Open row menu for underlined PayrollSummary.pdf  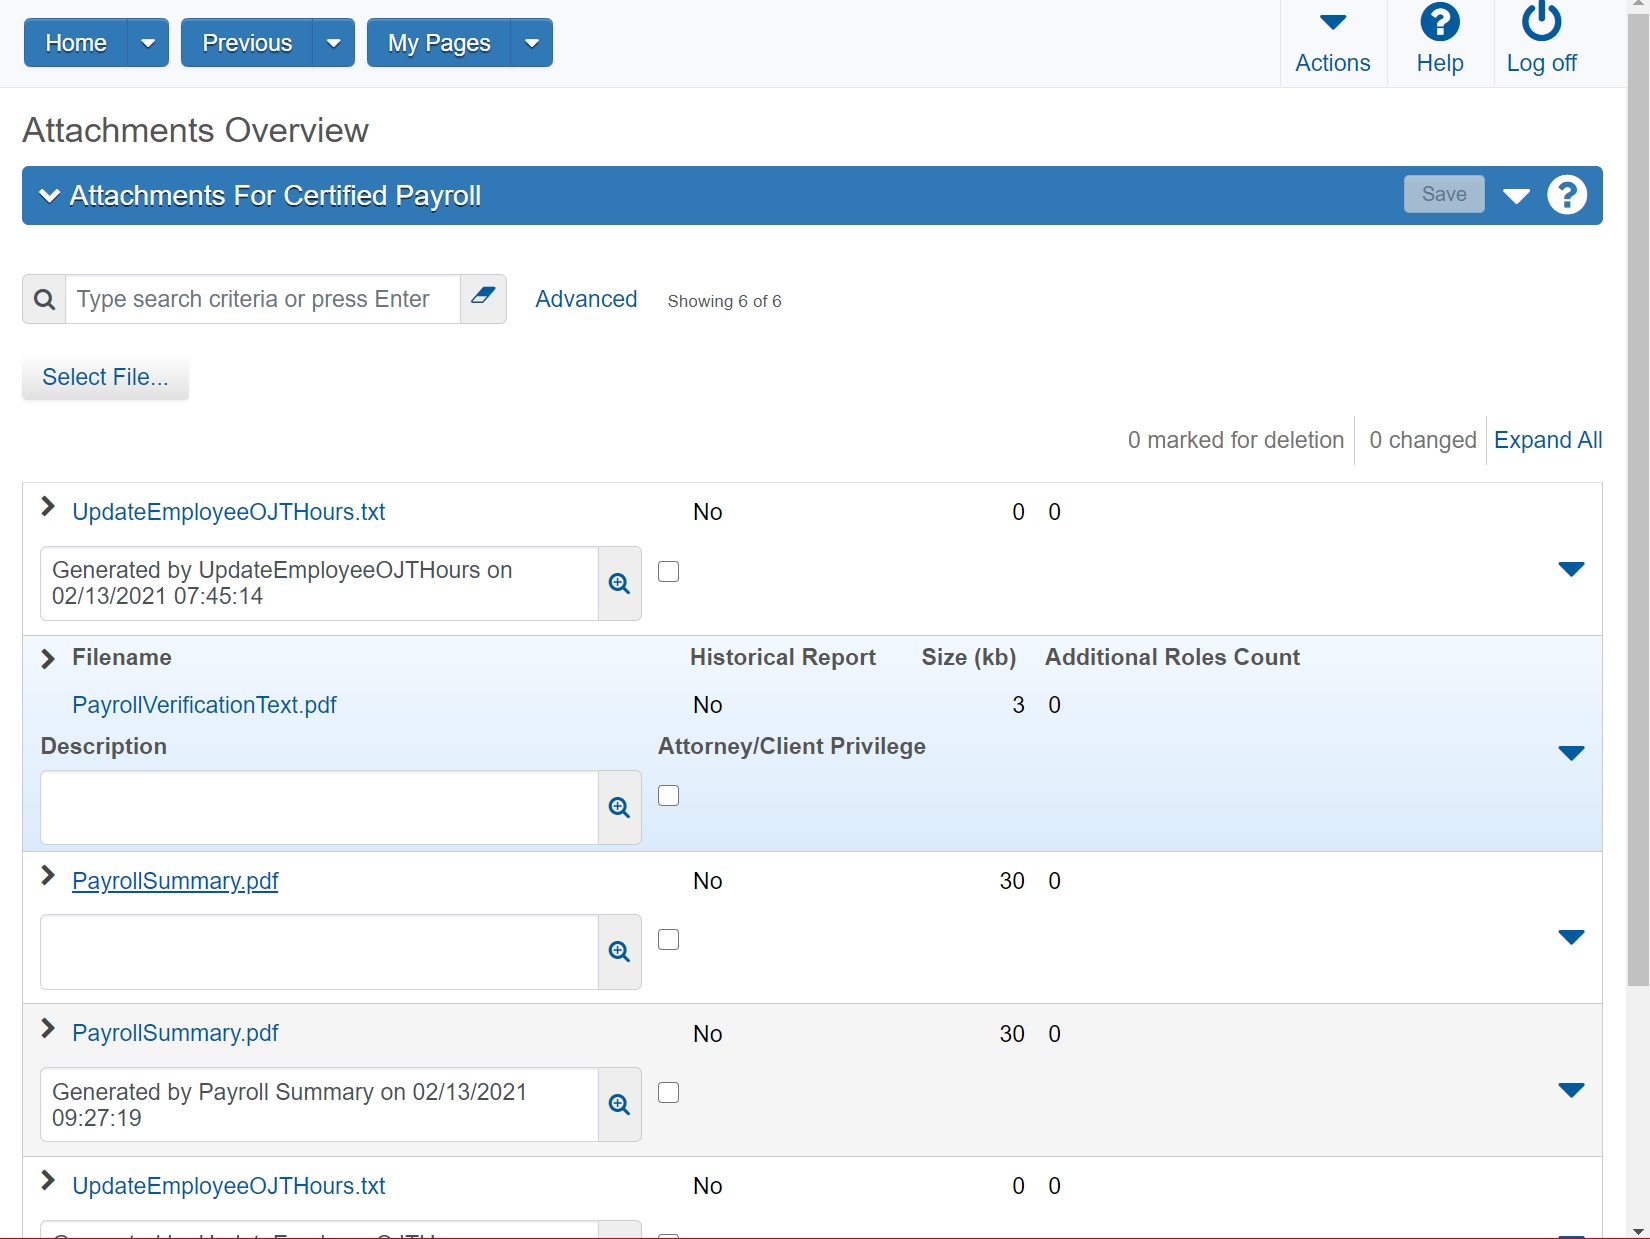click(x=1571, y=937)
